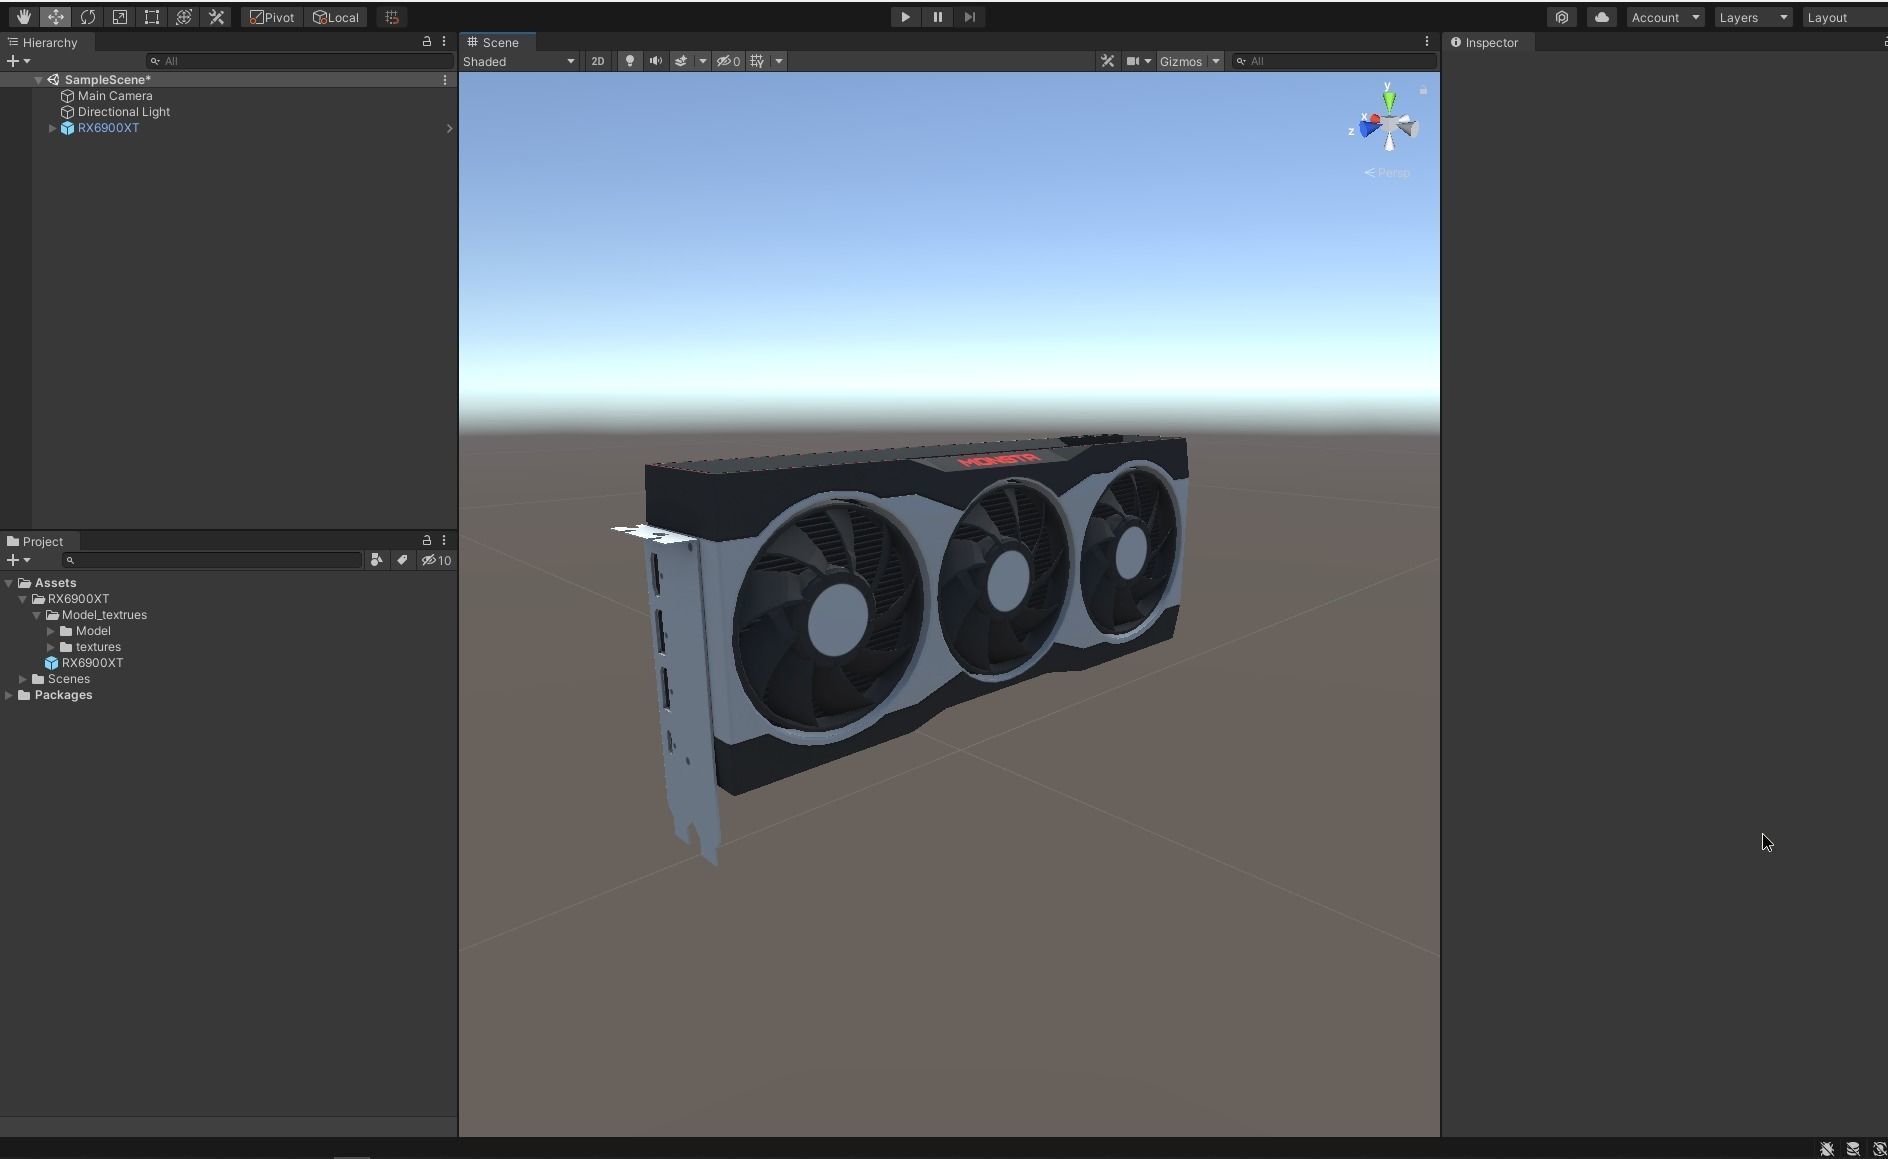This screenshot has width=1888, height=1159.
Task: Click the Step frame button
Action: (x=969, y=17)
